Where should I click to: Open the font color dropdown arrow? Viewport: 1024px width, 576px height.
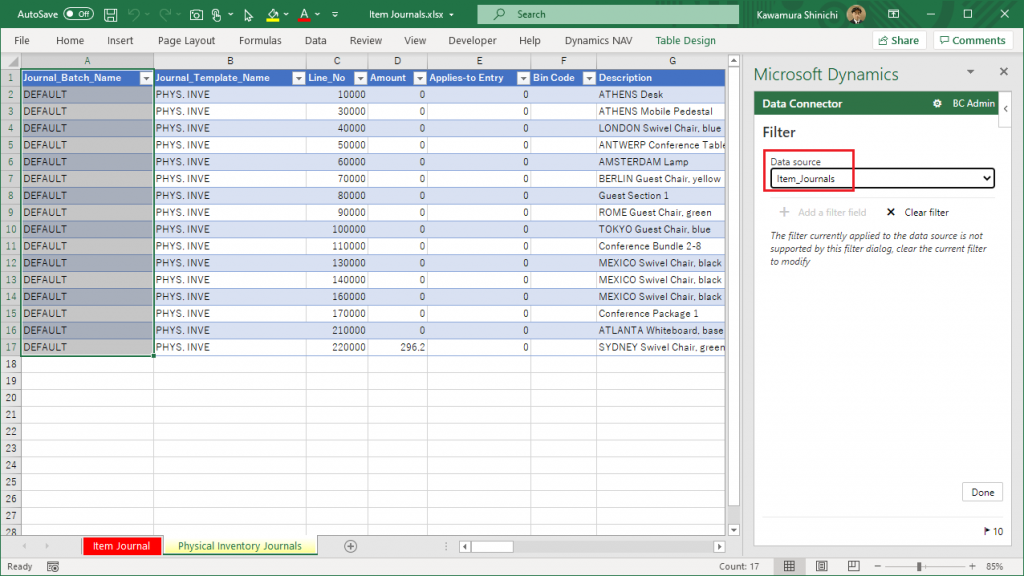click(317, 14)
